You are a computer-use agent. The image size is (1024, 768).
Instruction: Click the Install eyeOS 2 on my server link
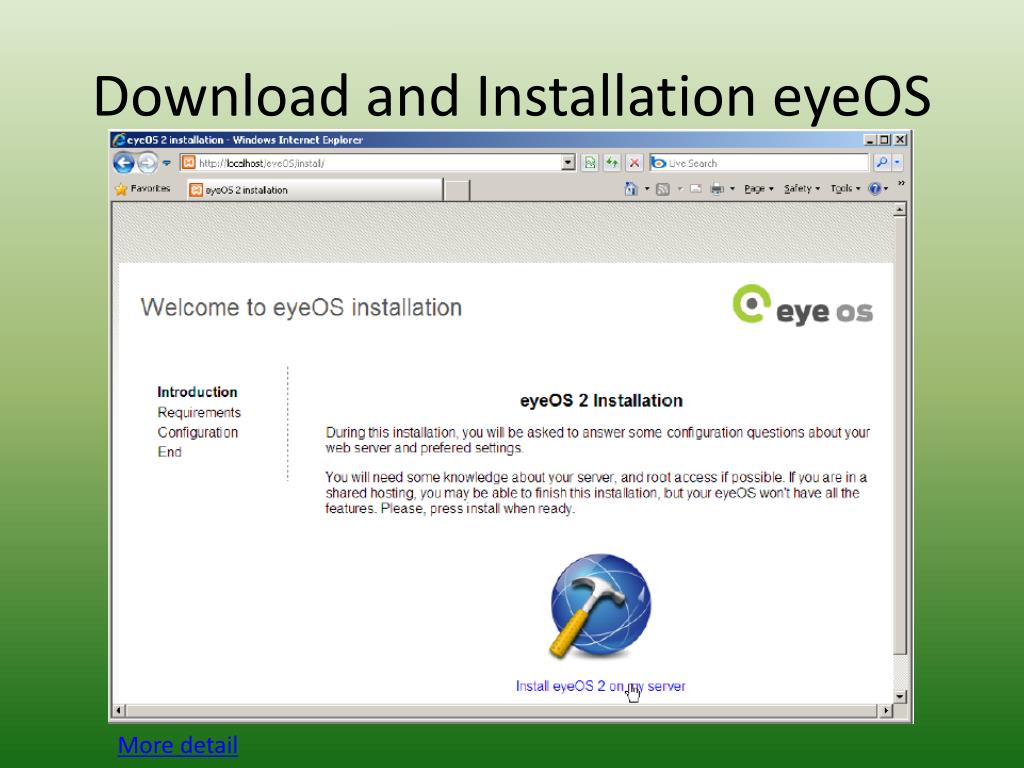pyautogui.click(x=600, y=686)
